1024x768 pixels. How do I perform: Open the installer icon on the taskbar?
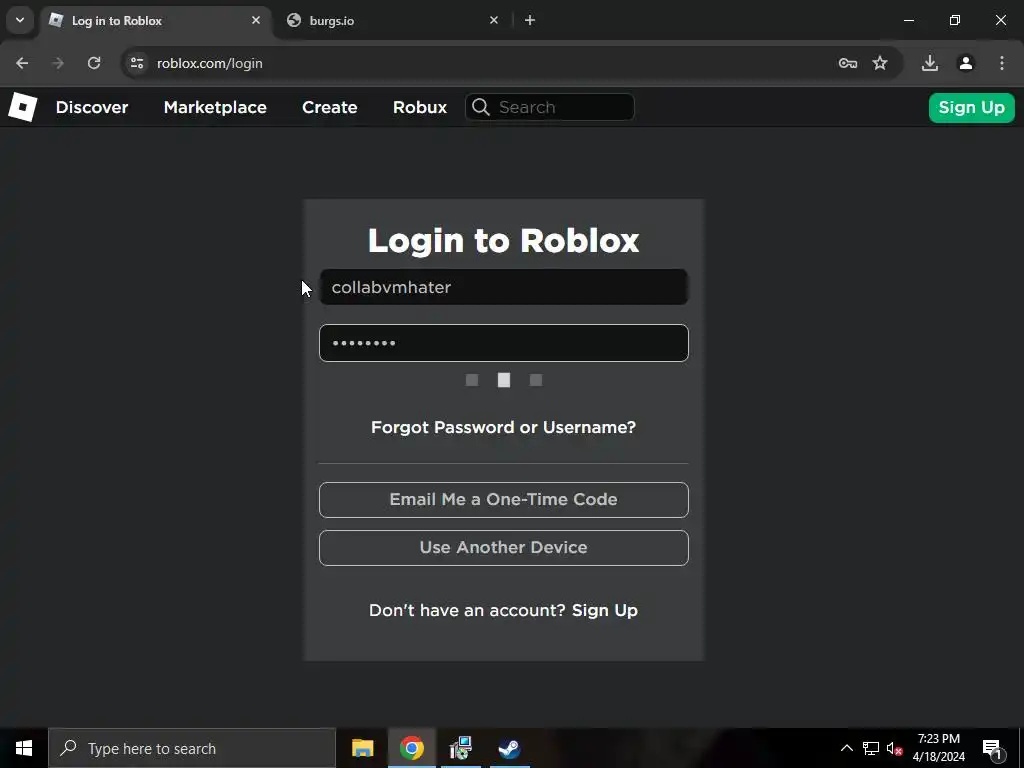[460, 748]
